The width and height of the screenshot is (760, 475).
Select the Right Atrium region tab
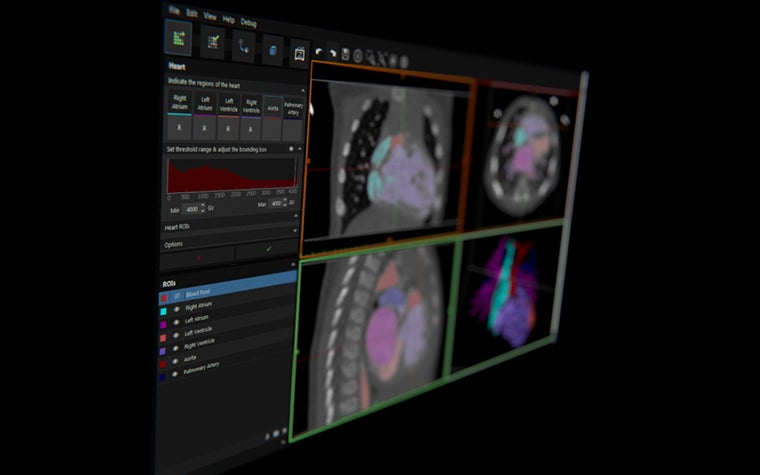180,102
